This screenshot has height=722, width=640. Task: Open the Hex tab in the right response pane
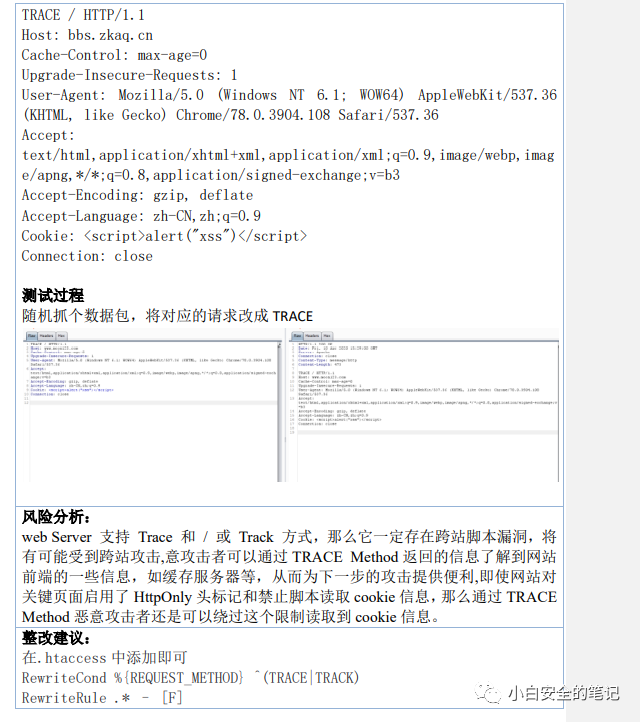pos(327,336)
